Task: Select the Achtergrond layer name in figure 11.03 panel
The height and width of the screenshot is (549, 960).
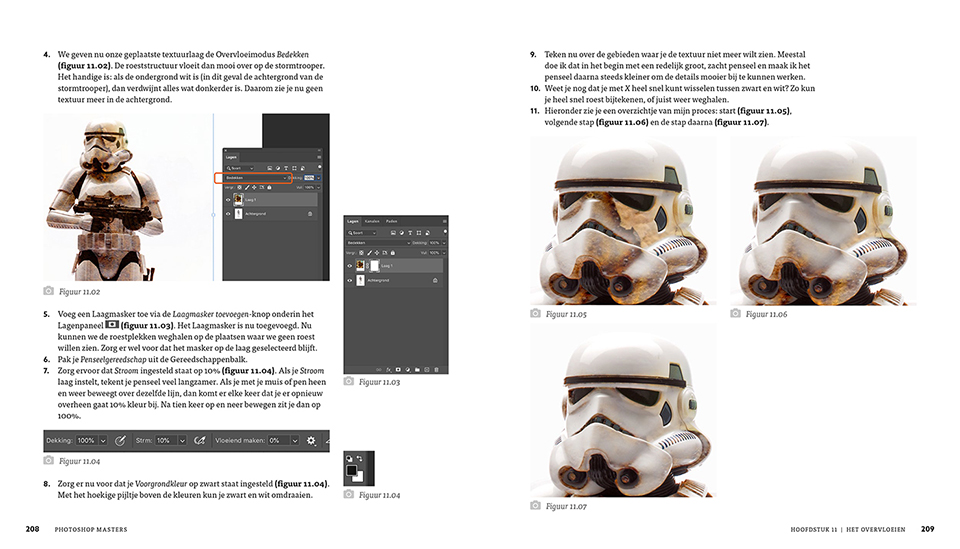Action: click(378, 280)
